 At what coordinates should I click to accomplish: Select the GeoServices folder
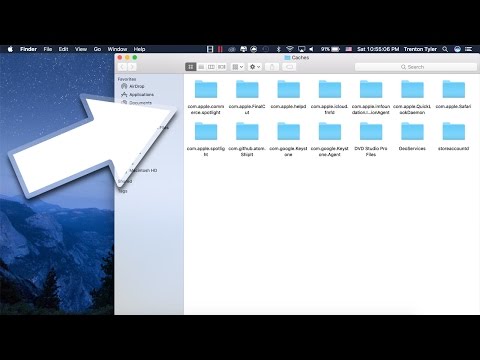click(x=412, y=136)
